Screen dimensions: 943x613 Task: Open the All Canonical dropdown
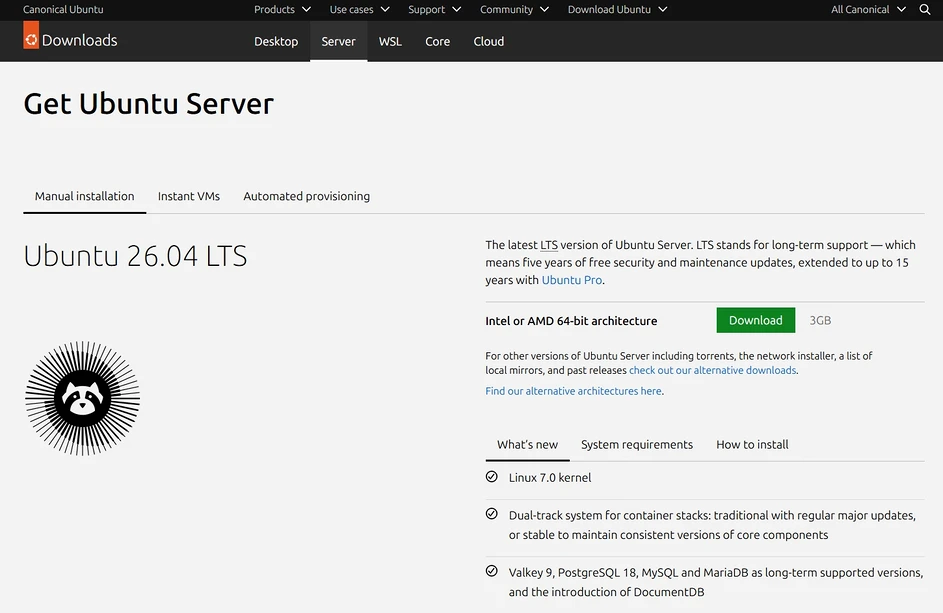pos(868,9)
